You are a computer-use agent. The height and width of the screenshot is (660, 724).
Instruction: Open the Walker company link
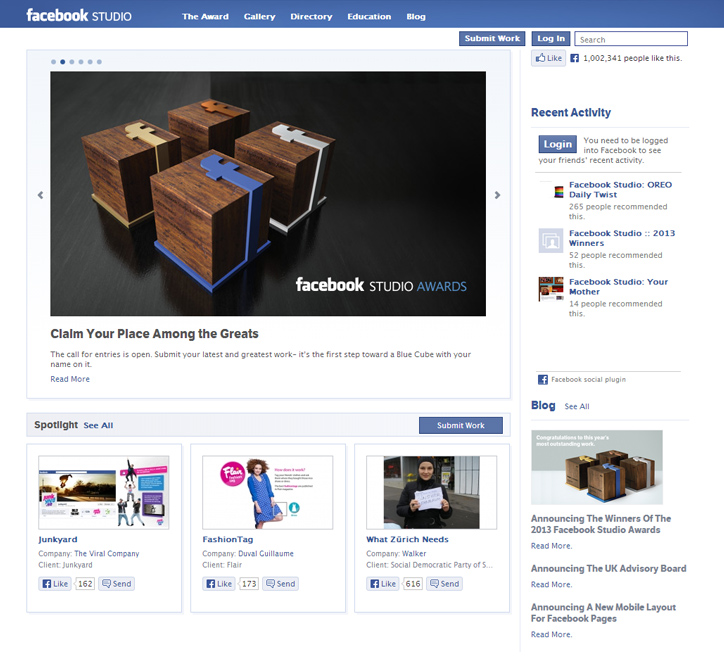(x=414, y=553)
